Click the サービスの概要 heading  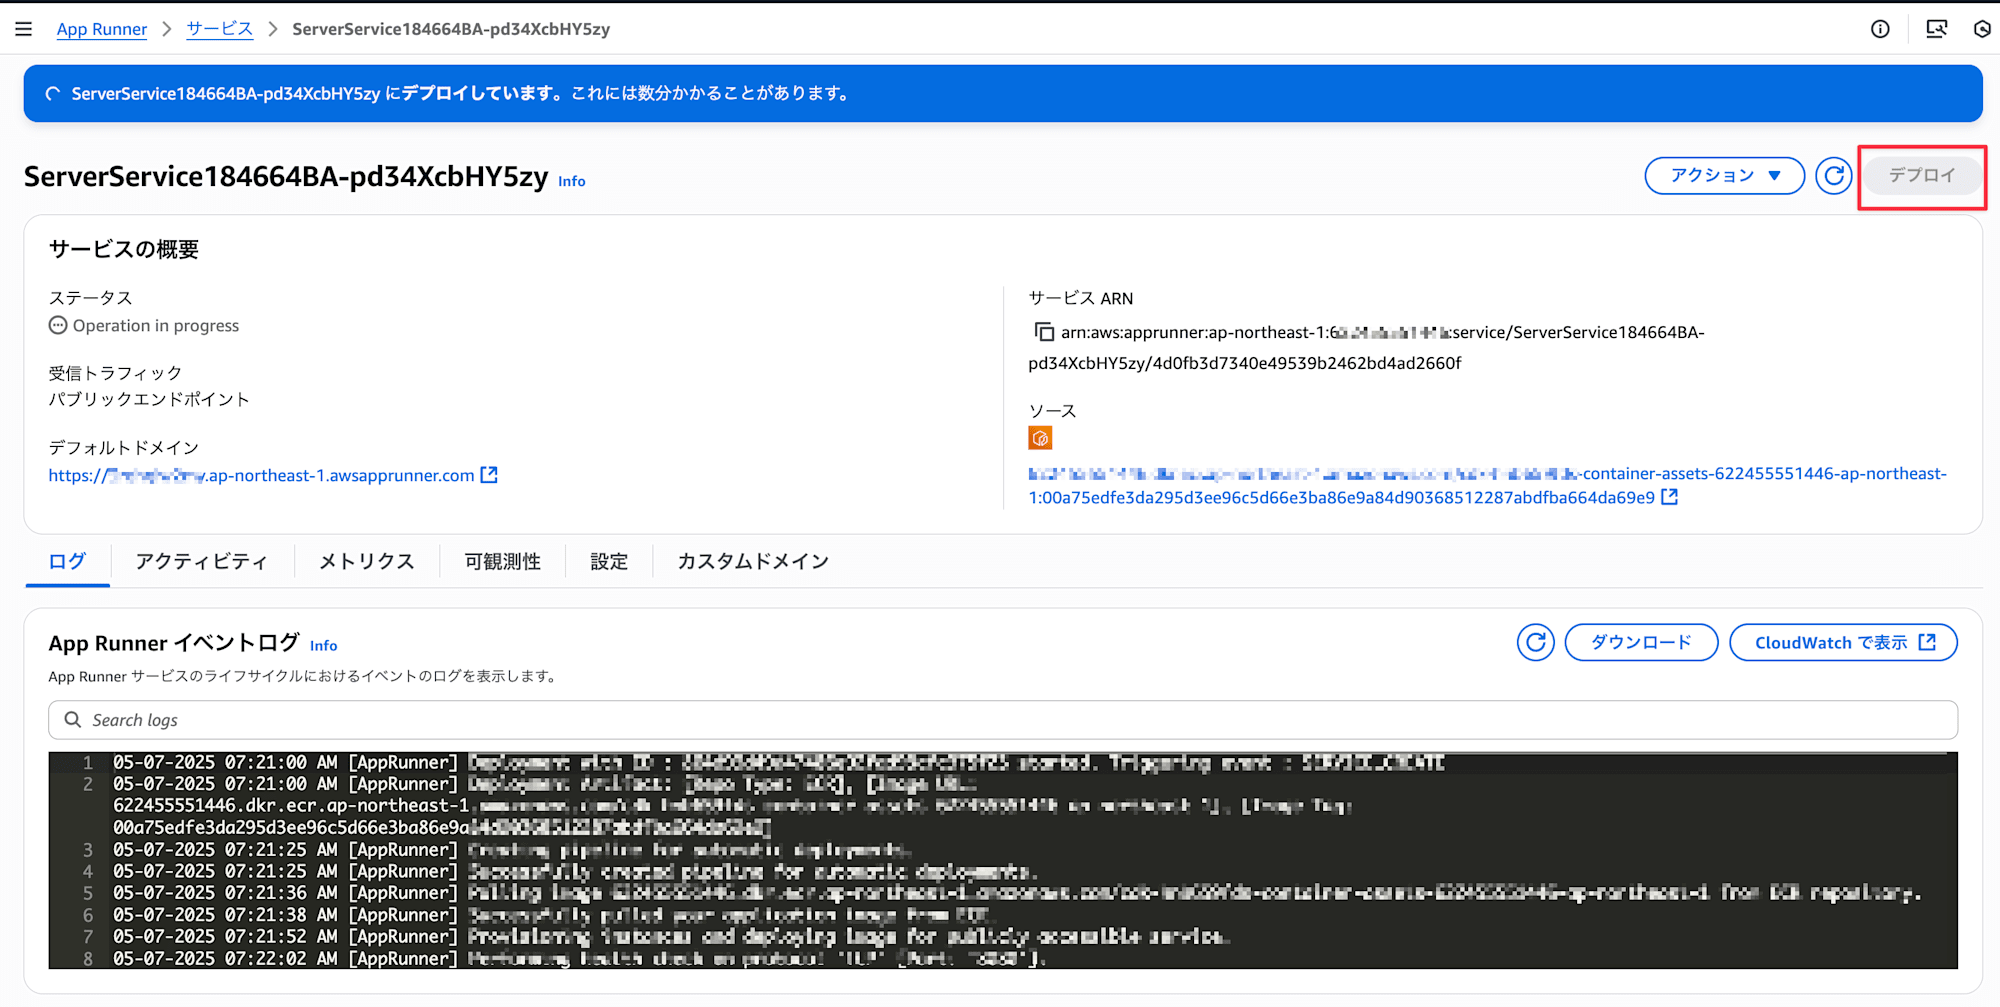click(124, 249)
